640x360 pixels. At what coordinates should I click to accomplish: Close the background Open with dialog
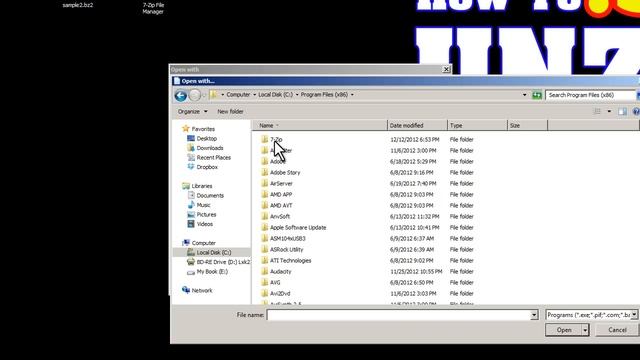click(x=447, y=69)
